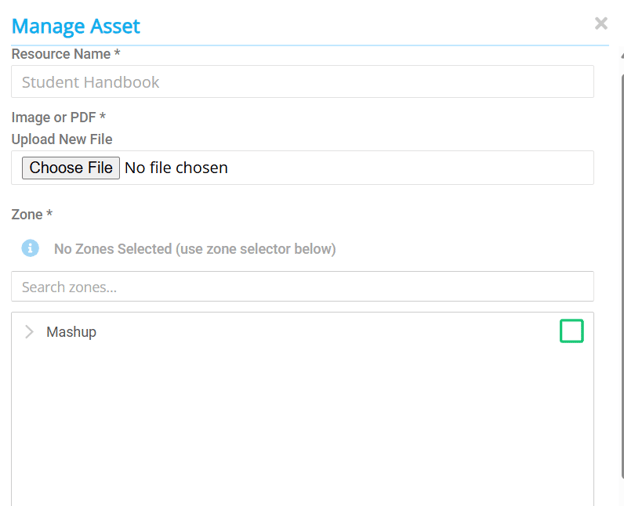
Task: Click the "Manage Asset" dialog title
Action: point(76,26)
